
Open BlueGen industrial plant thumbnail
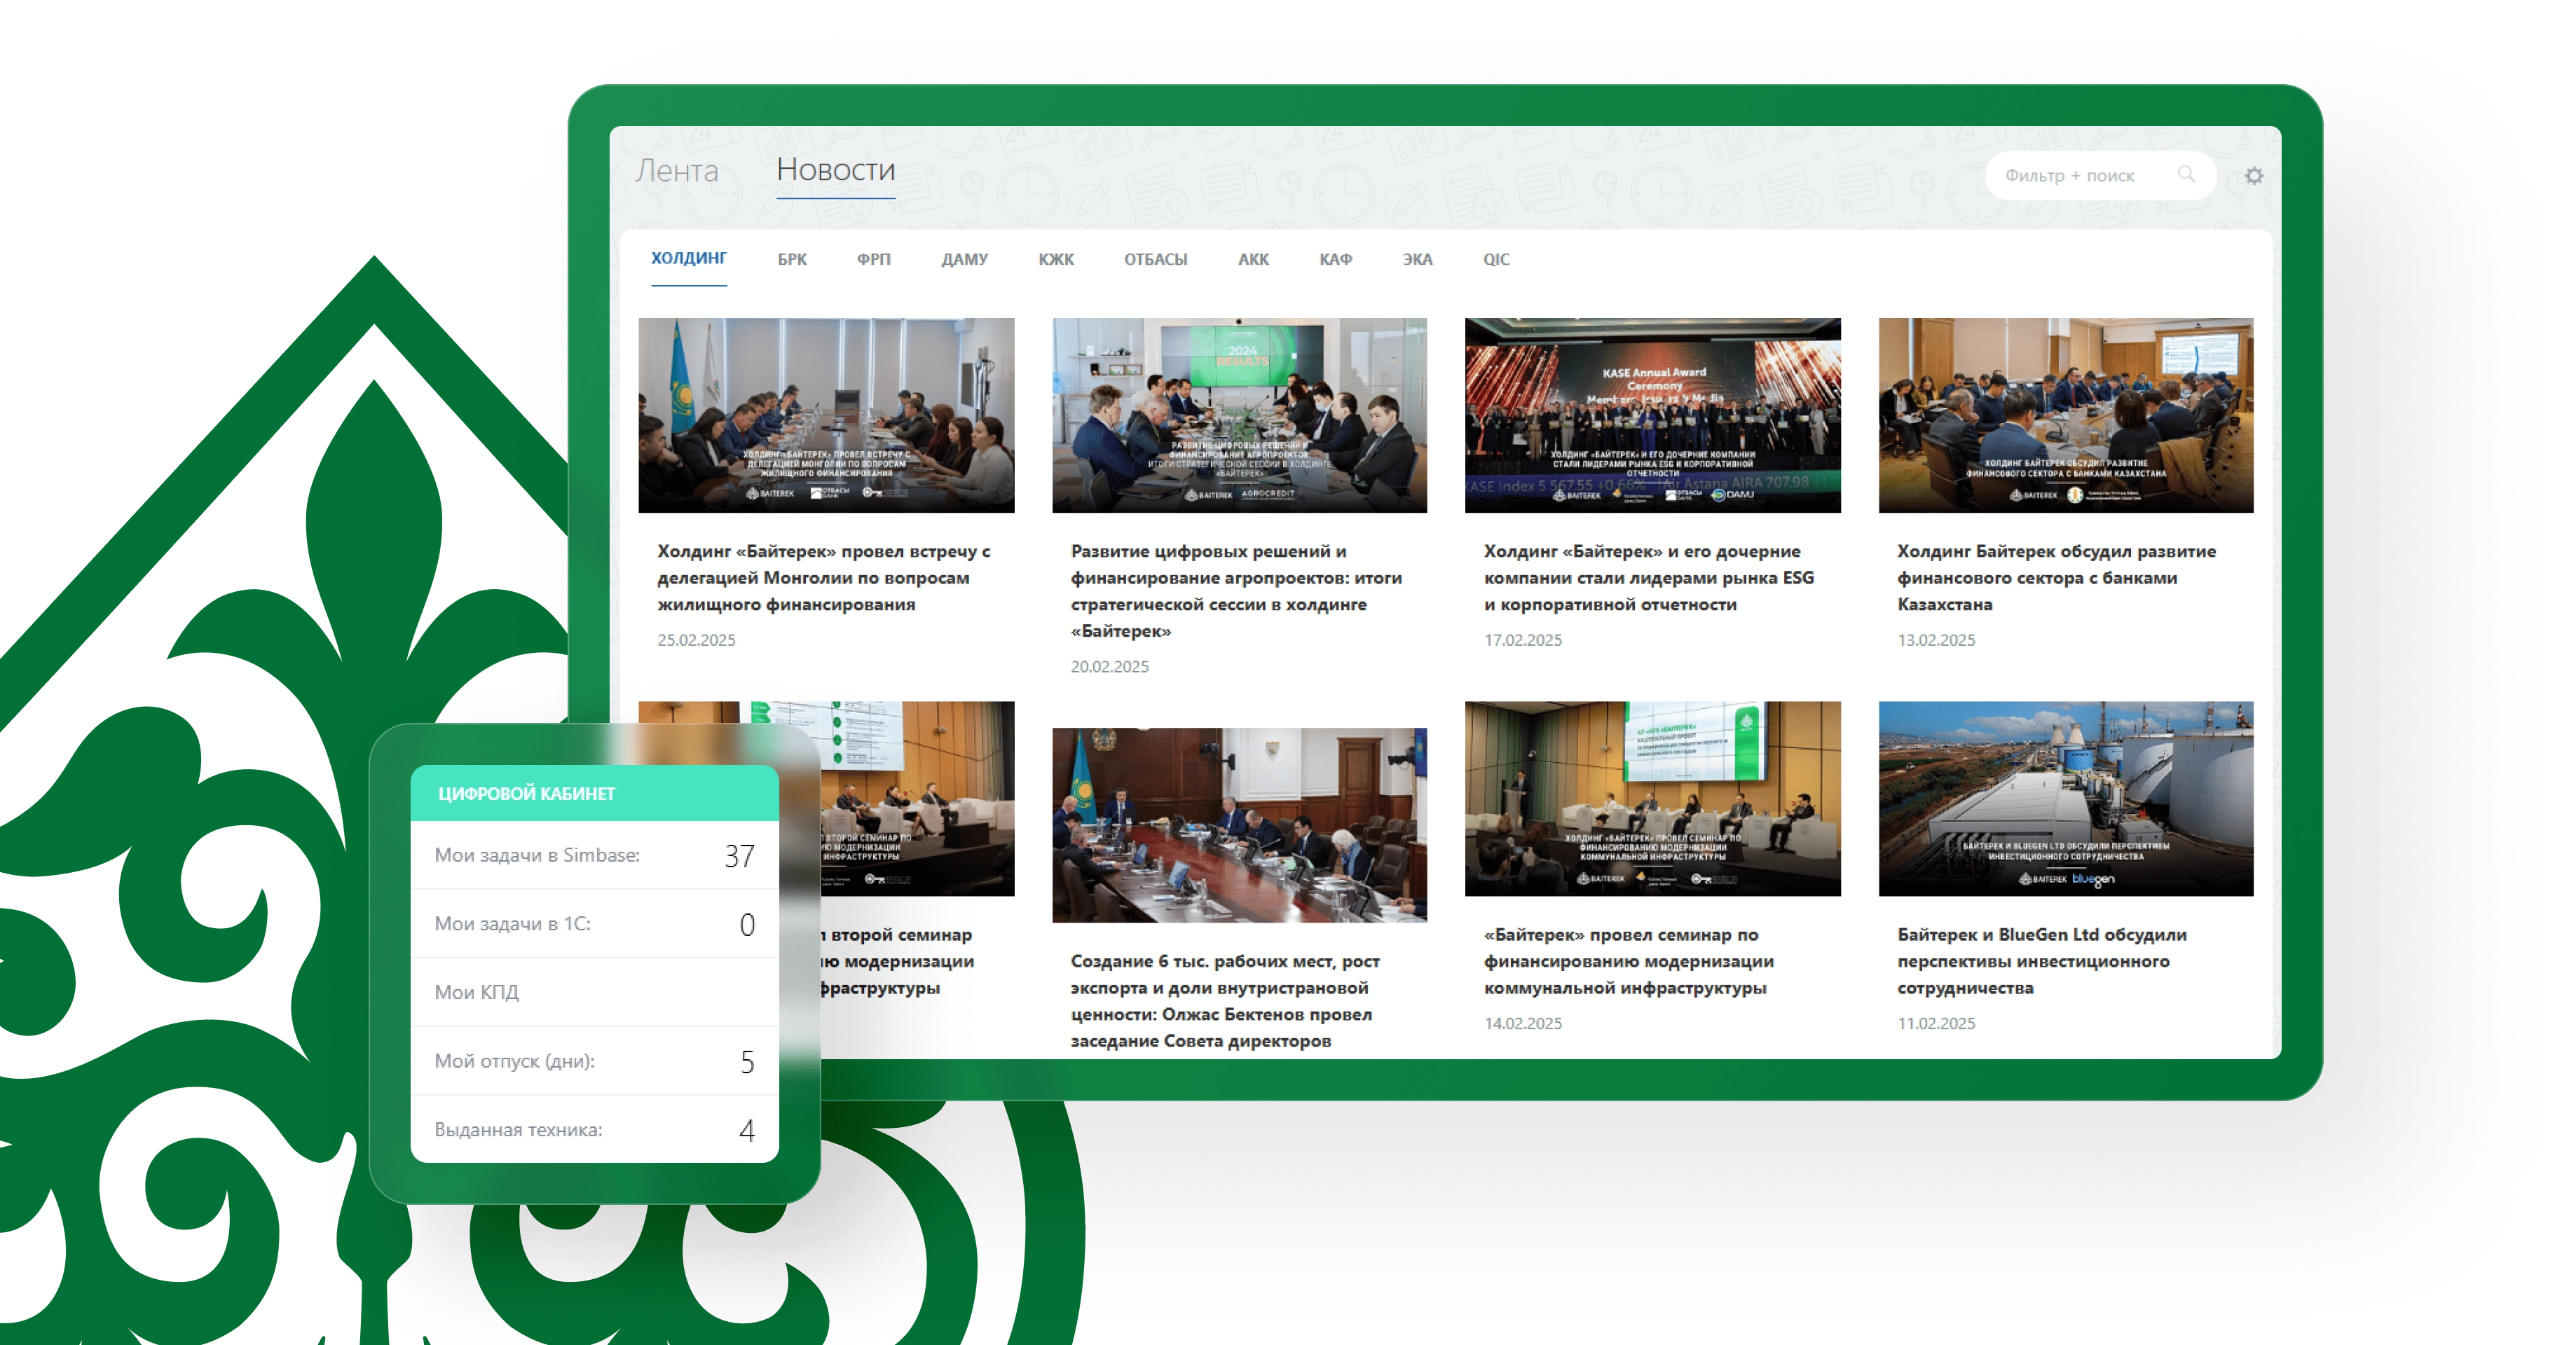[2066, 798]
